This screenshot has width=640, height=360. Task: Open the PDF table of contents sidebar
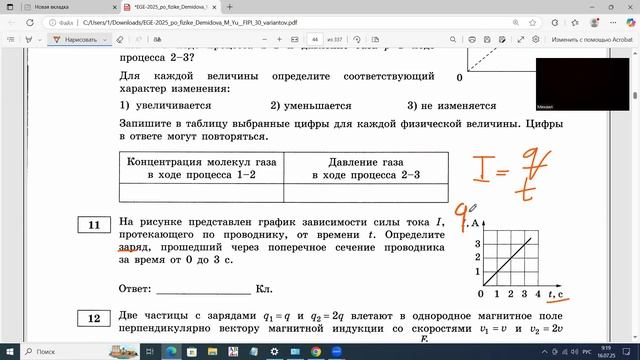(11, 40)
